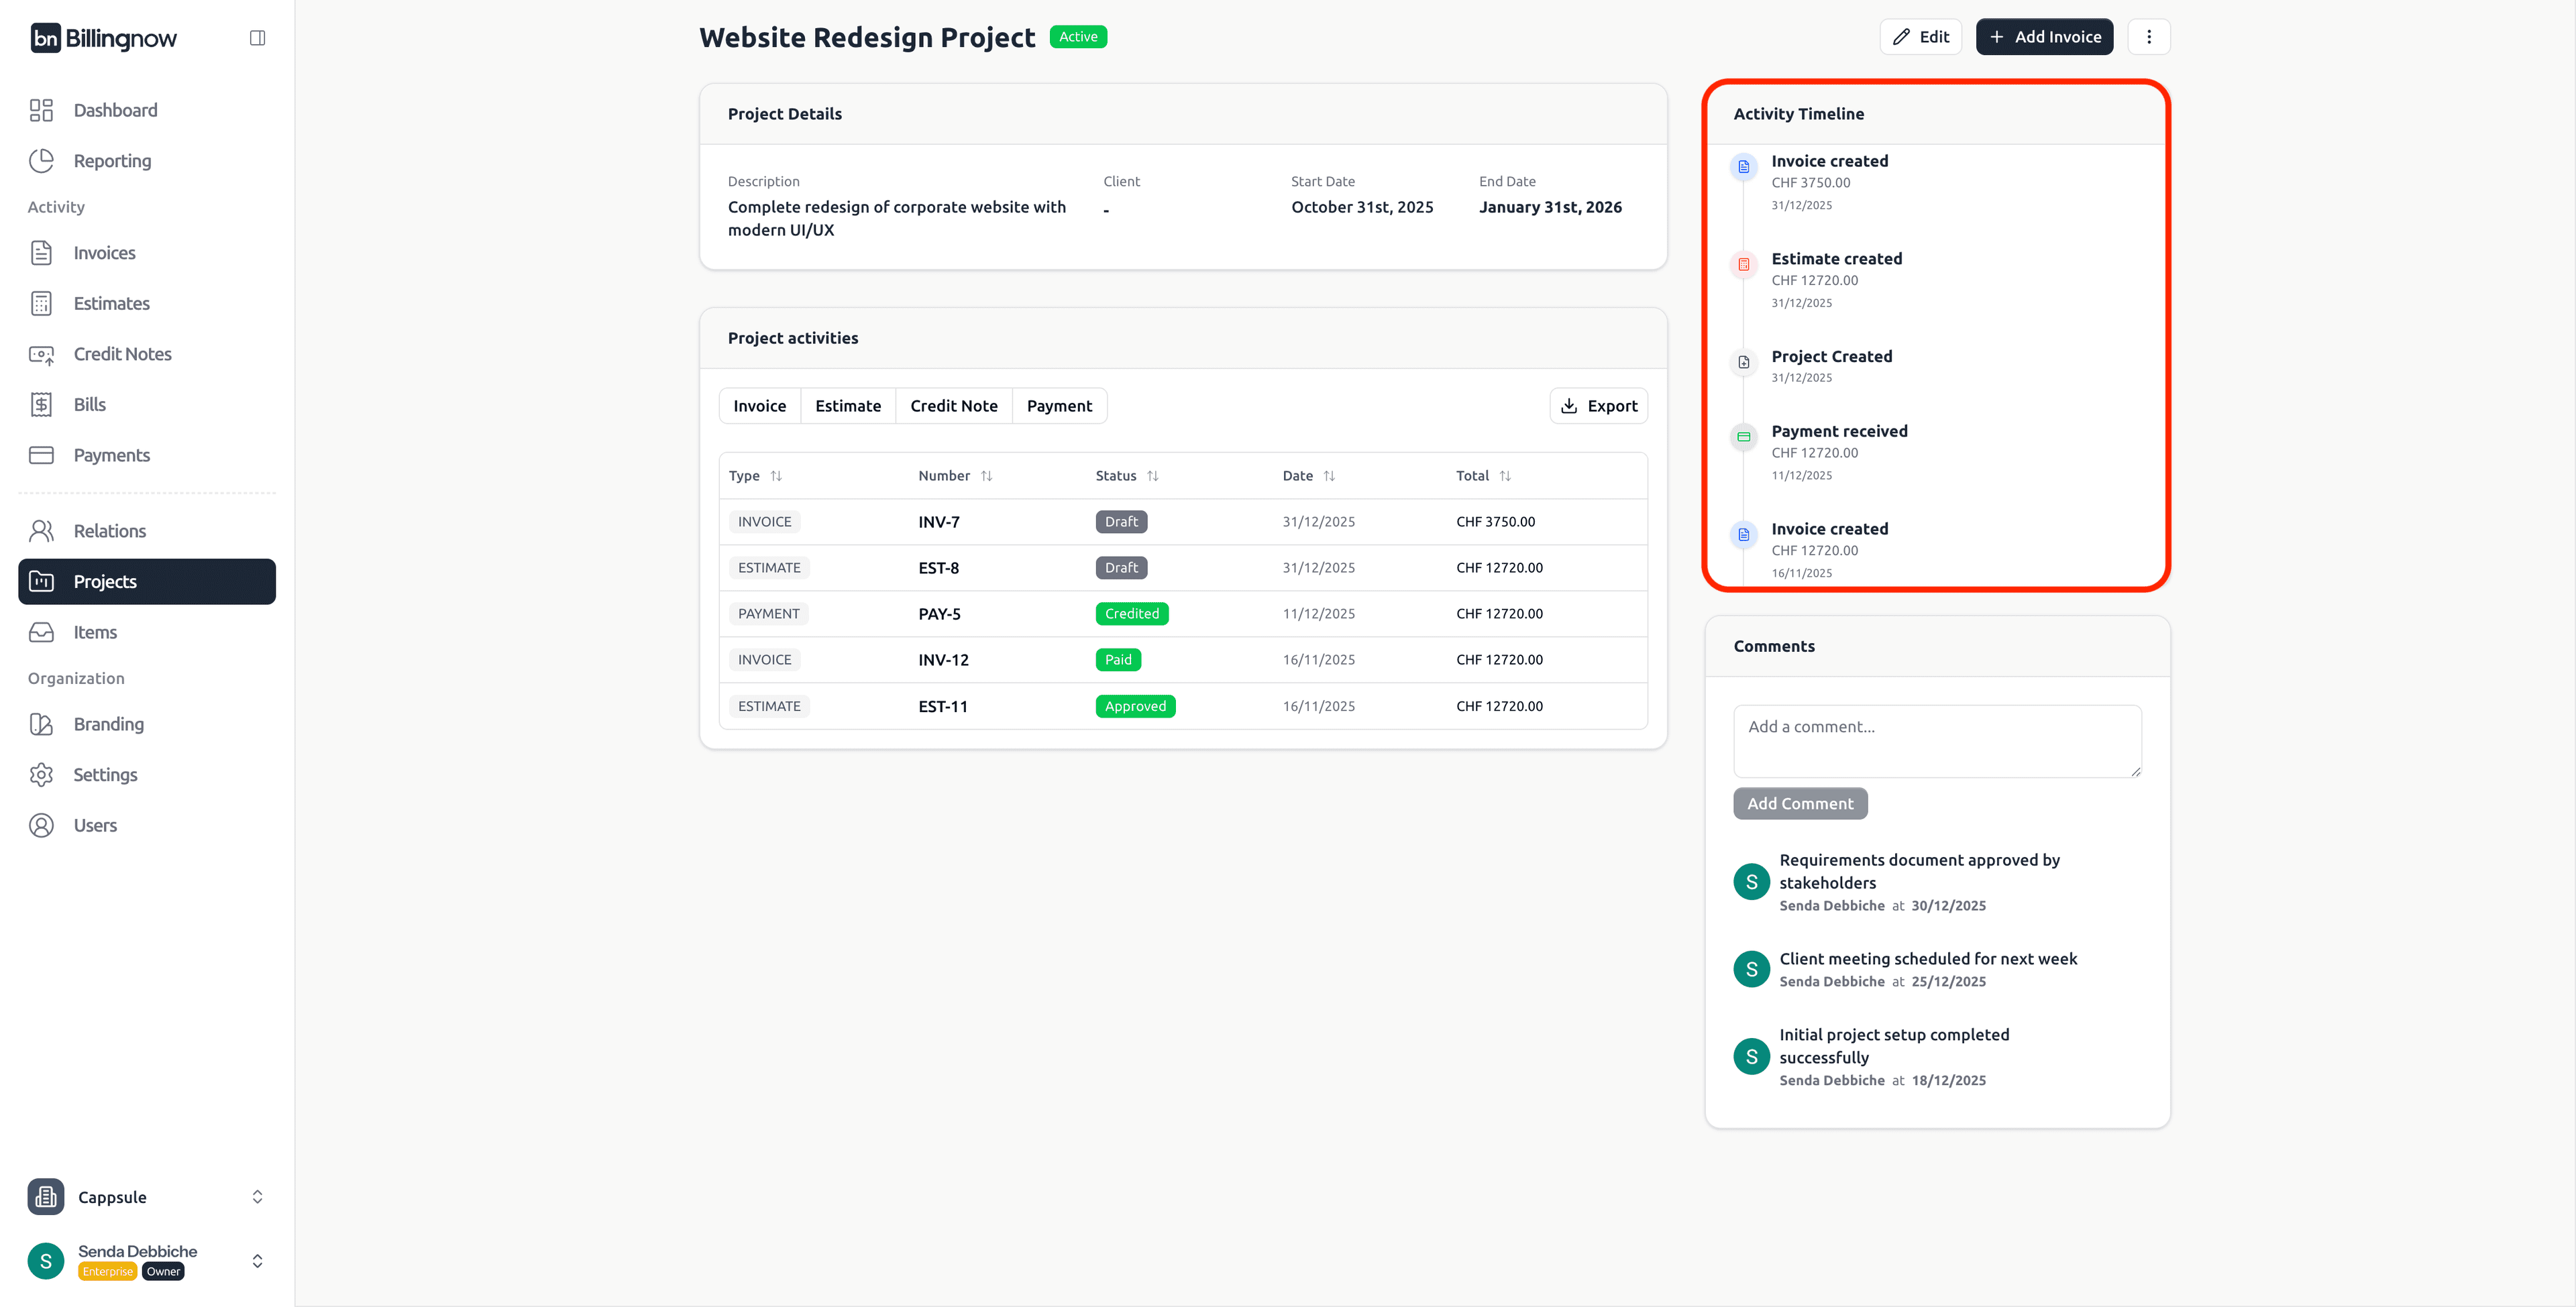Collapse the sidebar using the panel icon
This screenshot has height=1307, width=2576.
[x=257, y=38]
